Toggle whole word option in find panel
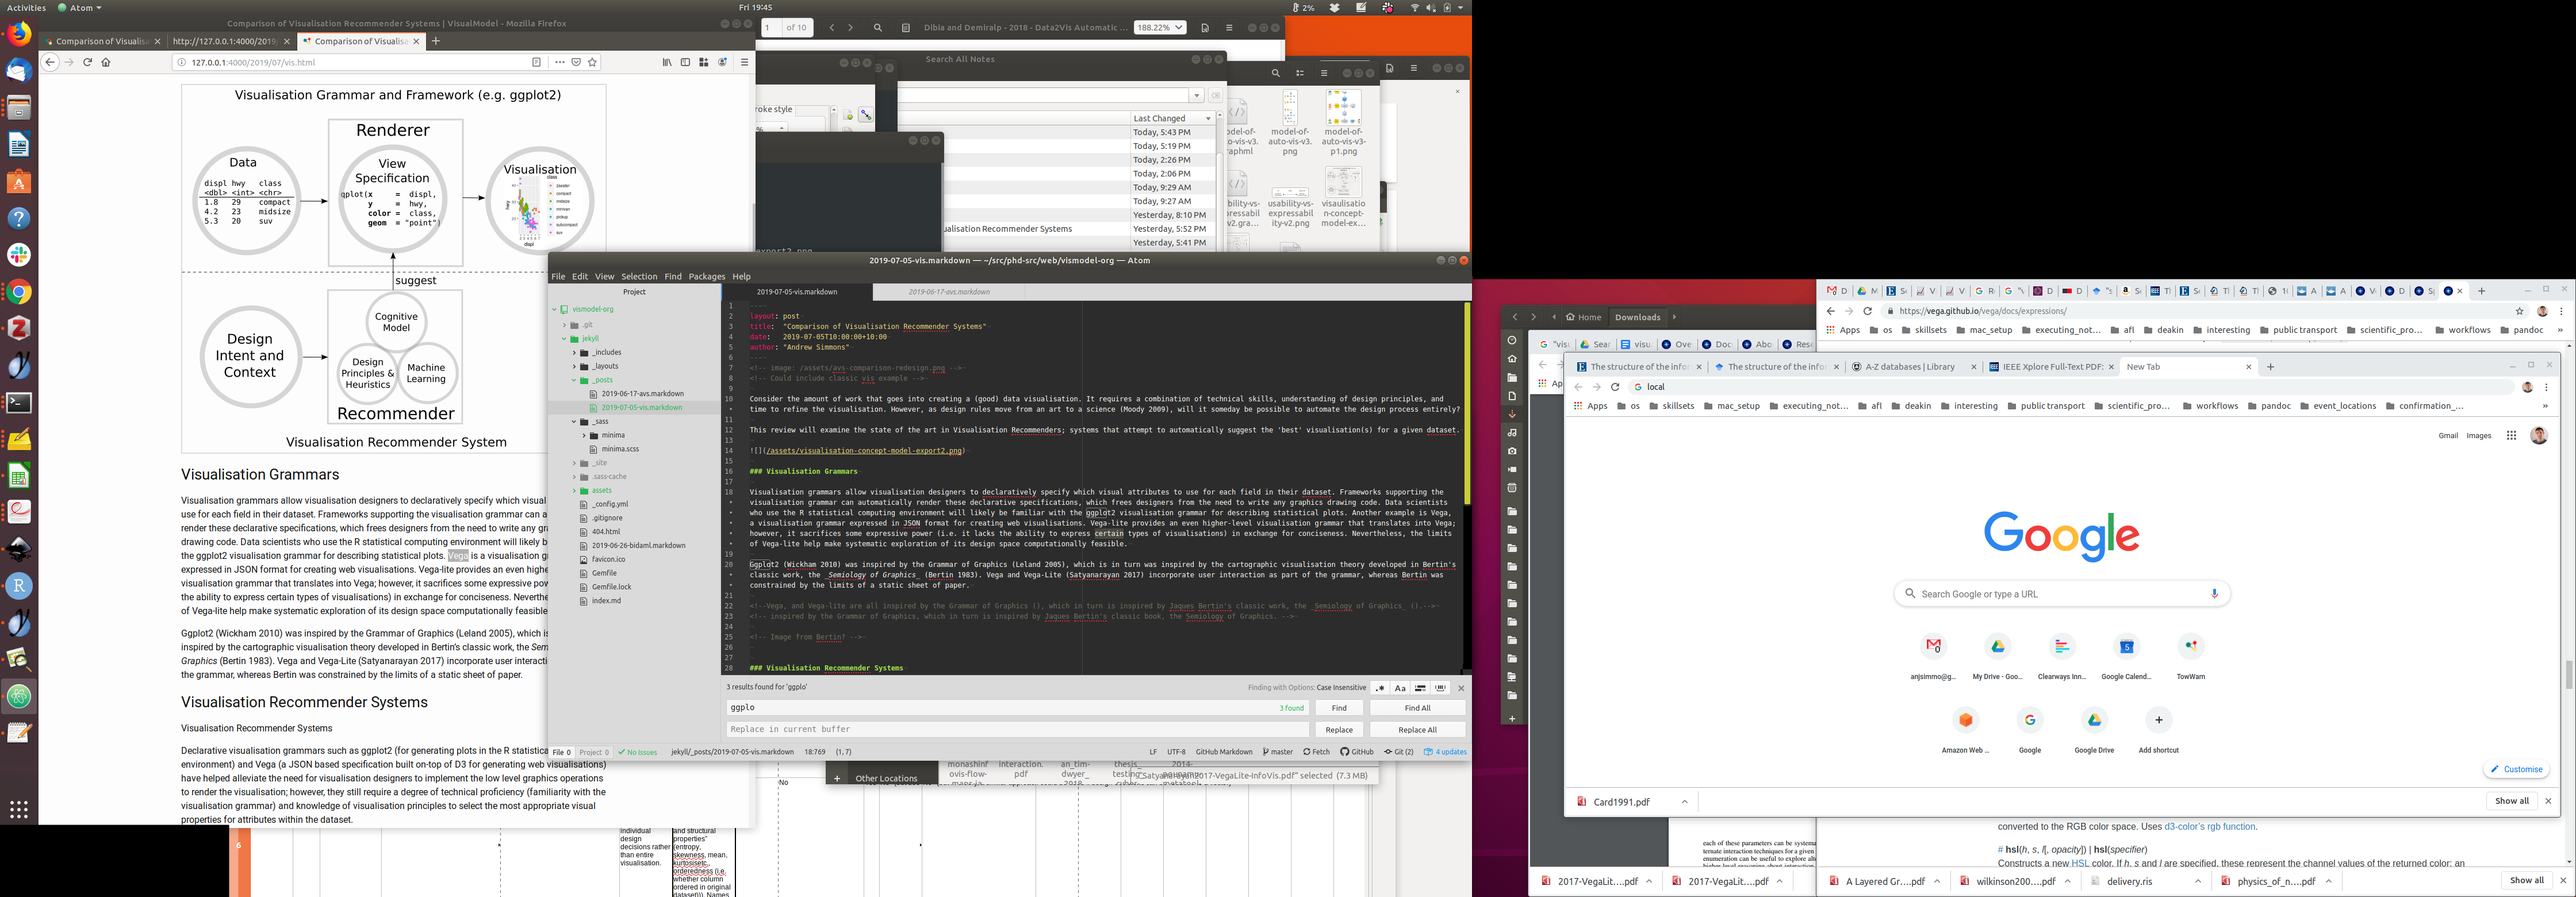The height and width of the screenshot is (897, 2576). pos(1441,688)
